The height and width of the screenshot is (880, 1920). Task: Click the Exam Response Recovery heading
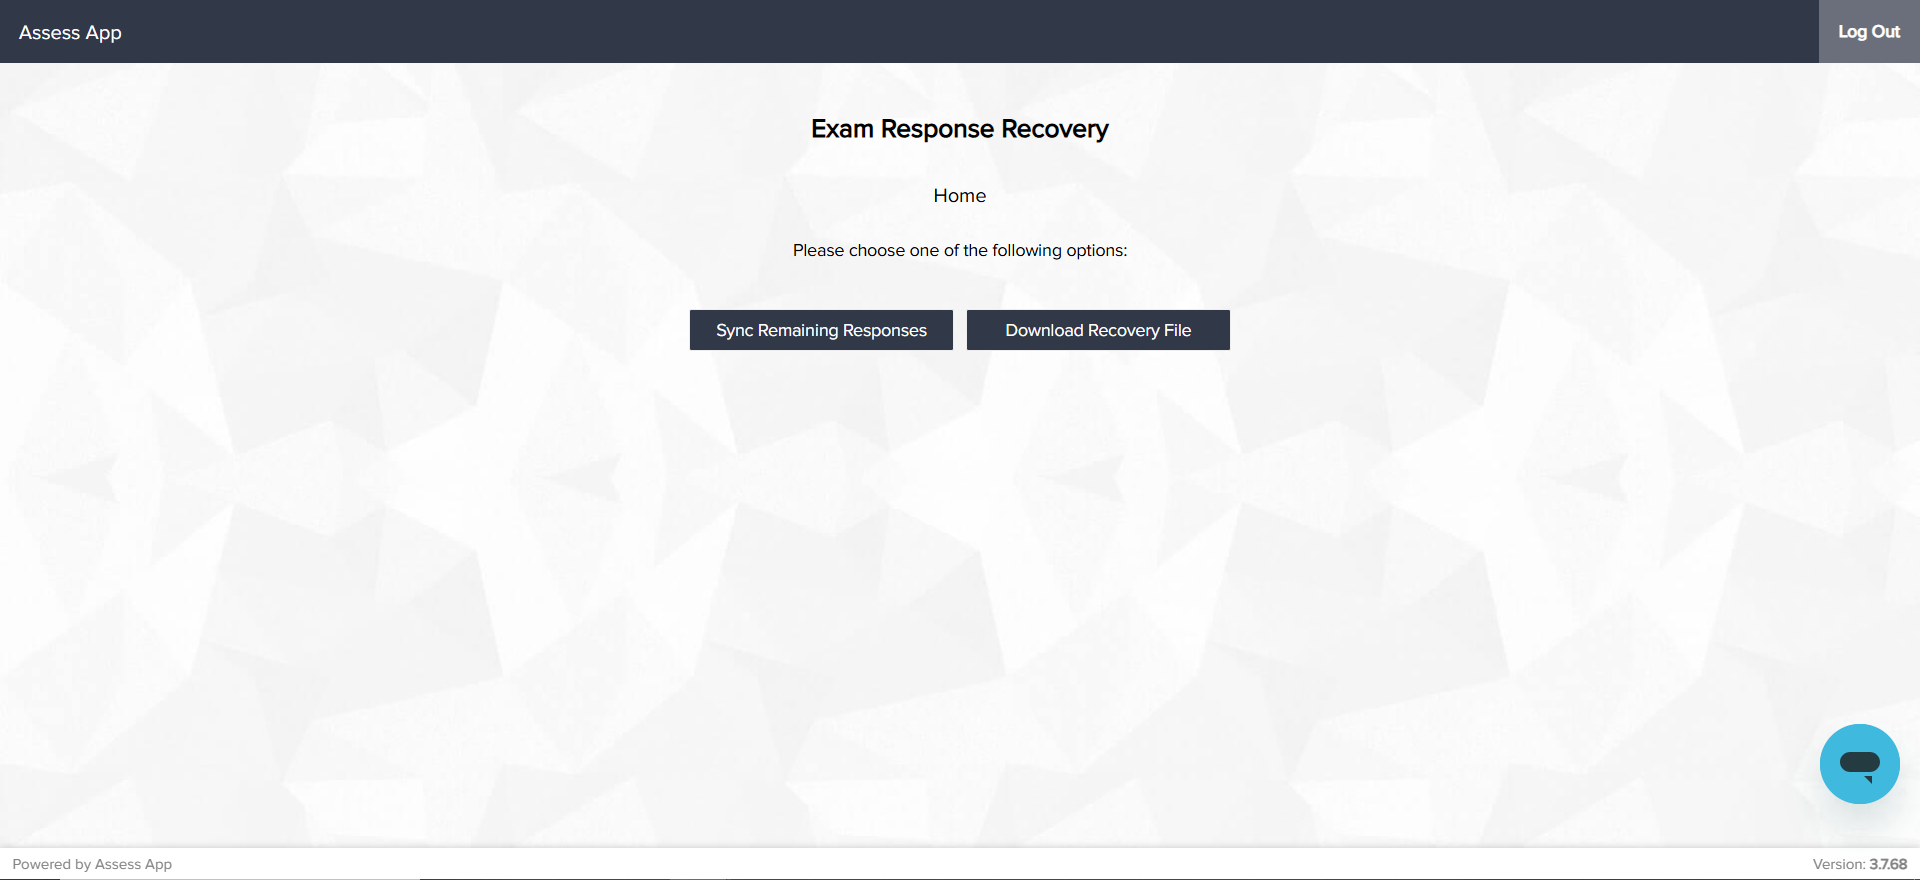point(960,129)
